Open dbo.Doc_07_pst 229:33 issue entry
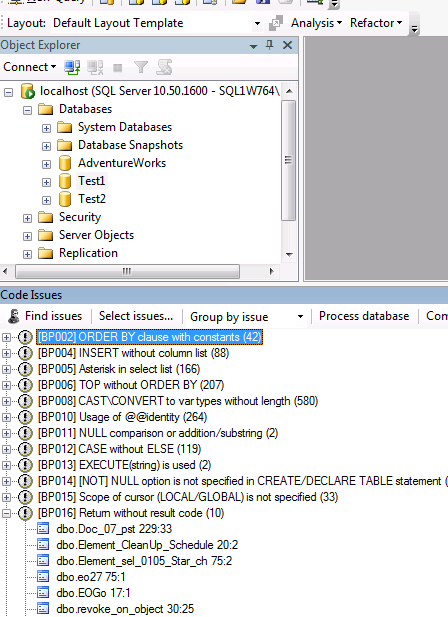The width and height of the screenshot is (448, 617). 114,529
